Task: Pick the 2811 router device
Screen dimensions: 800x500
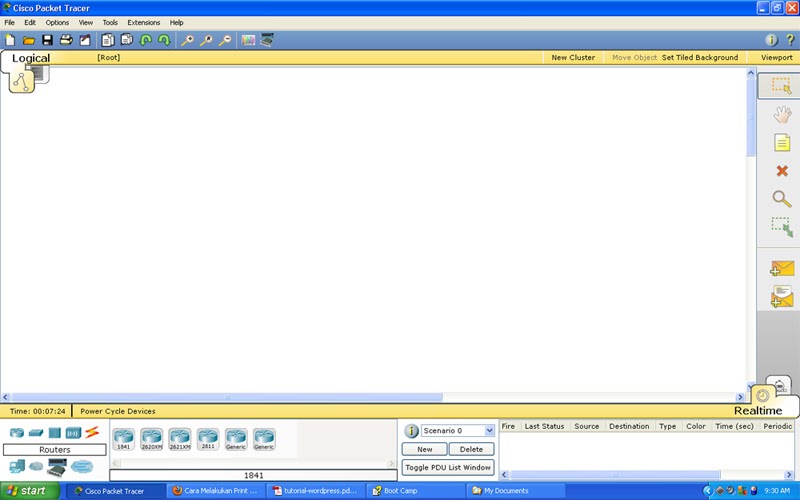Action: [x=208, y=439]
